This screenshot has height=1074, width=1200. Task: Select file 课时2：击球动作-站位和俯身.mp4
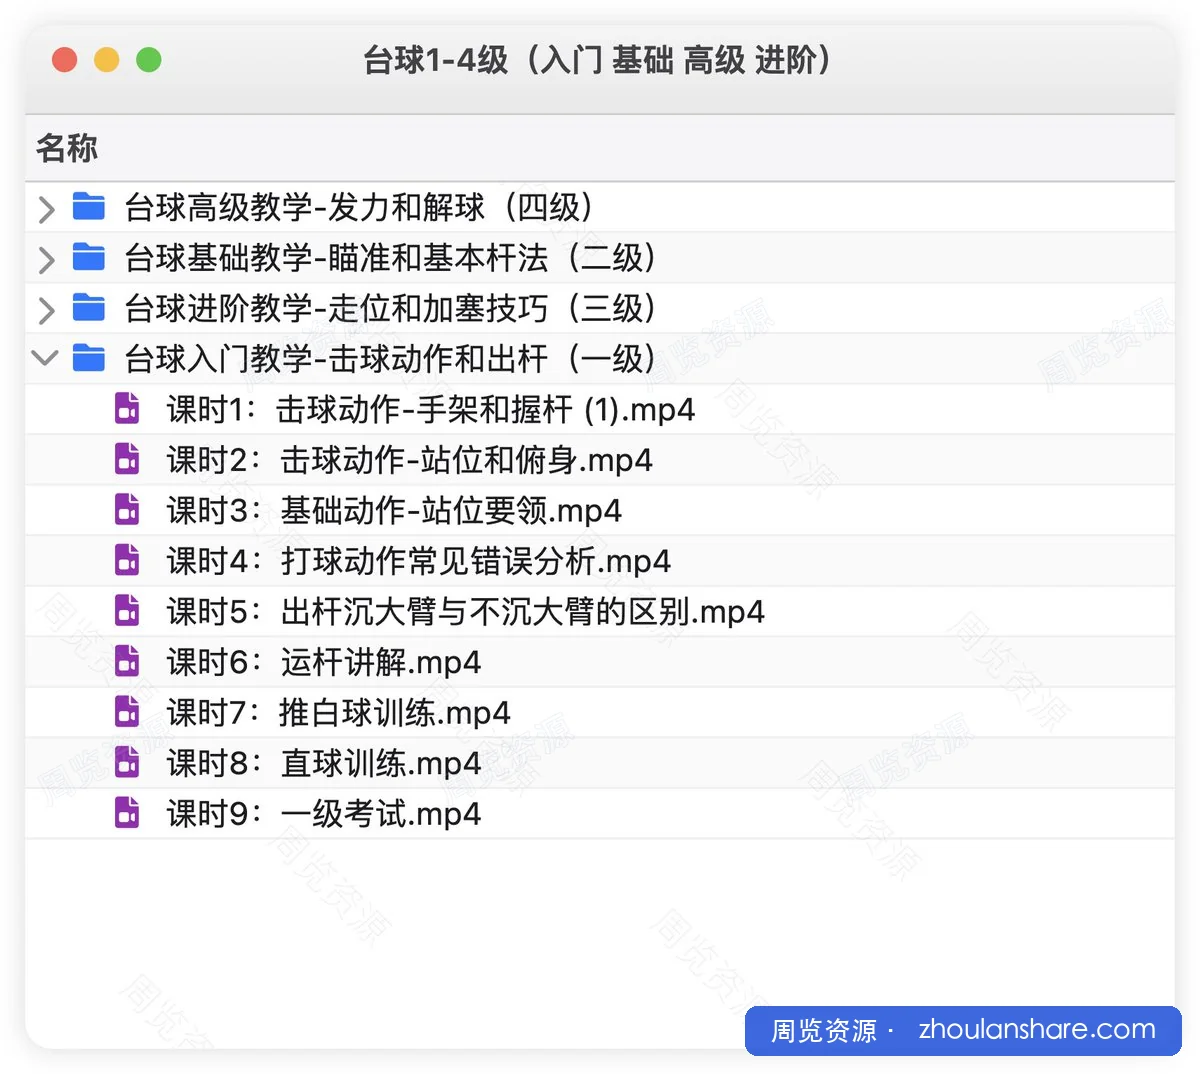[410, 460]
